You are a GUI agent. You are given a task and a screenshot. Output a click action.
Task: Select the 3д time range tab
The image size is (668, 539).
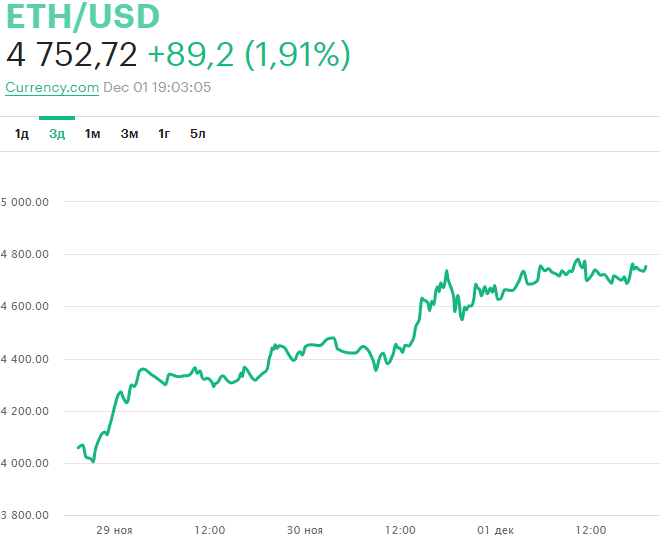57,134
